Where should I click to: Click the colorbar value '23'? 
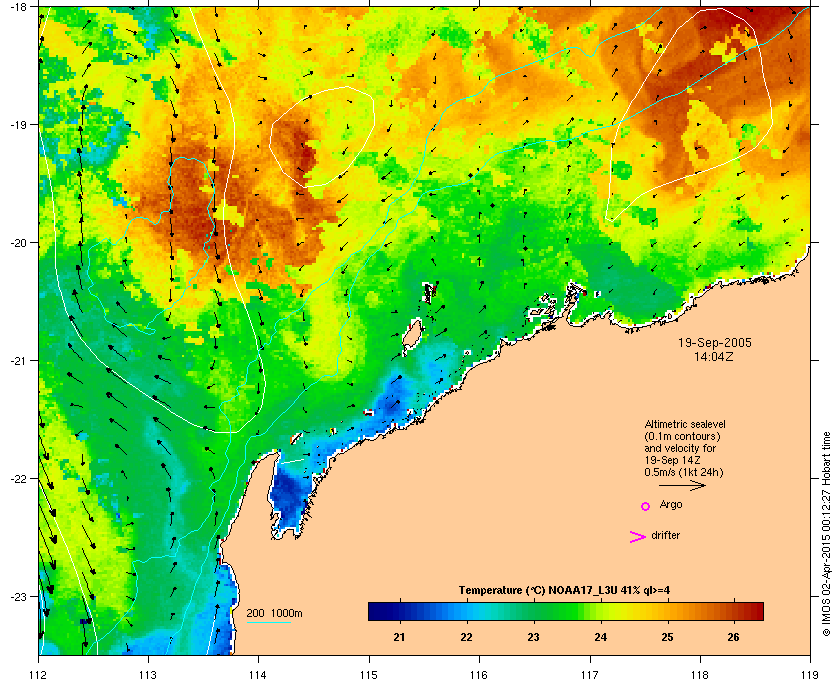533,637
